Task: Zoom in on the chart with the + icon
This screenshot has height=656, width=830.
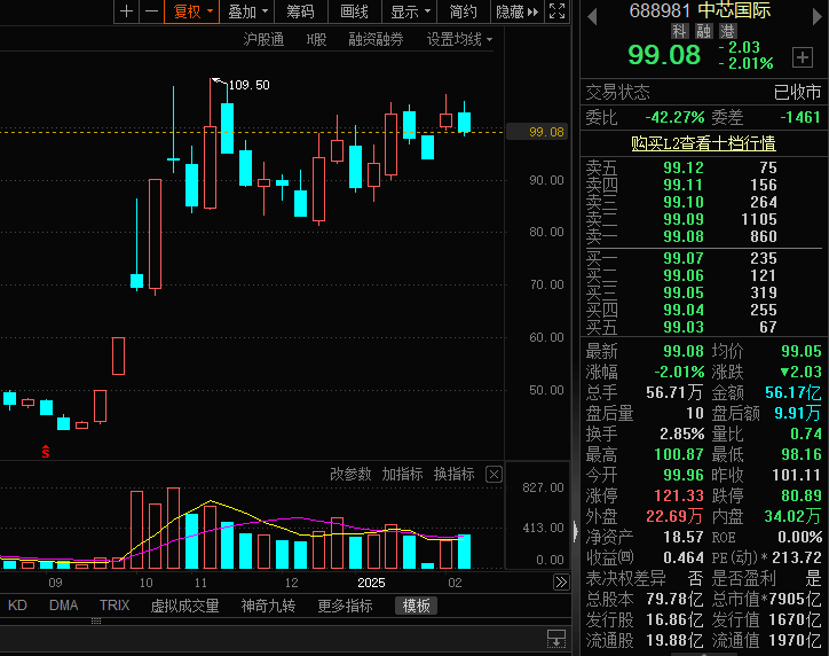Action: (127, 12)
